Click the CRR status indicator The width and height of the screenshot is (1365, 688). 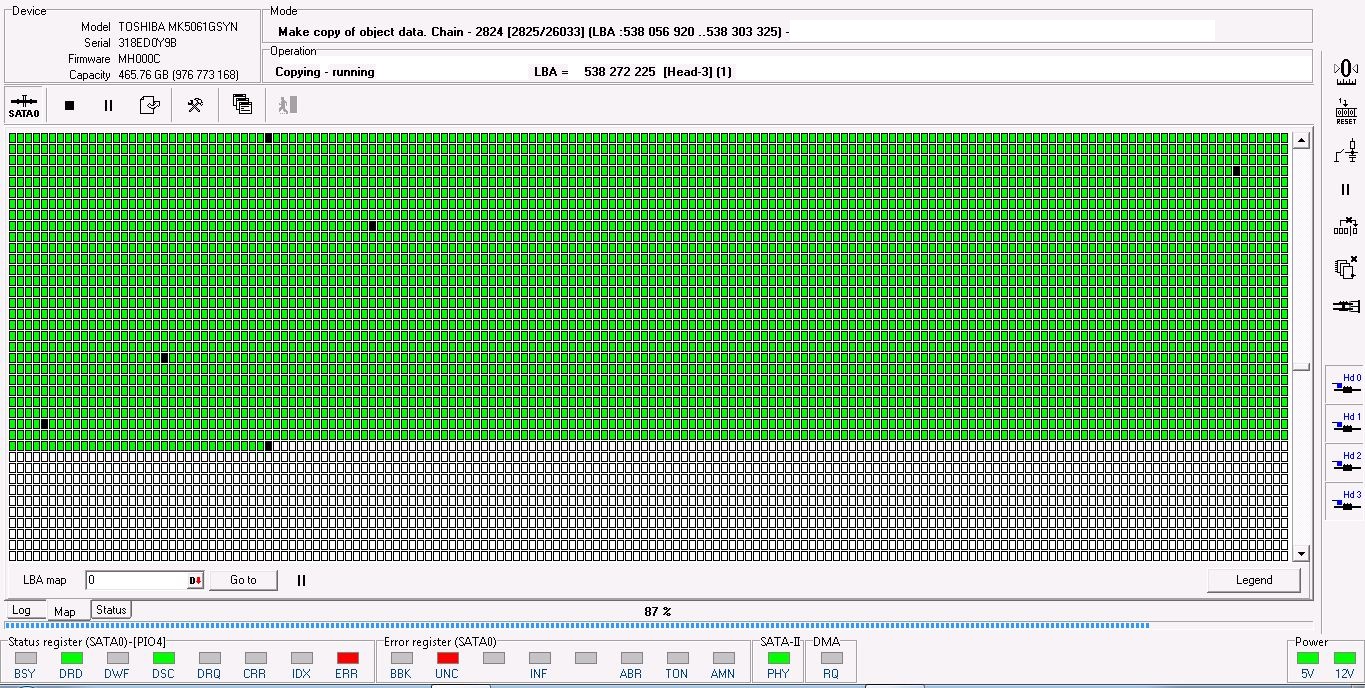tap(255, 658)
